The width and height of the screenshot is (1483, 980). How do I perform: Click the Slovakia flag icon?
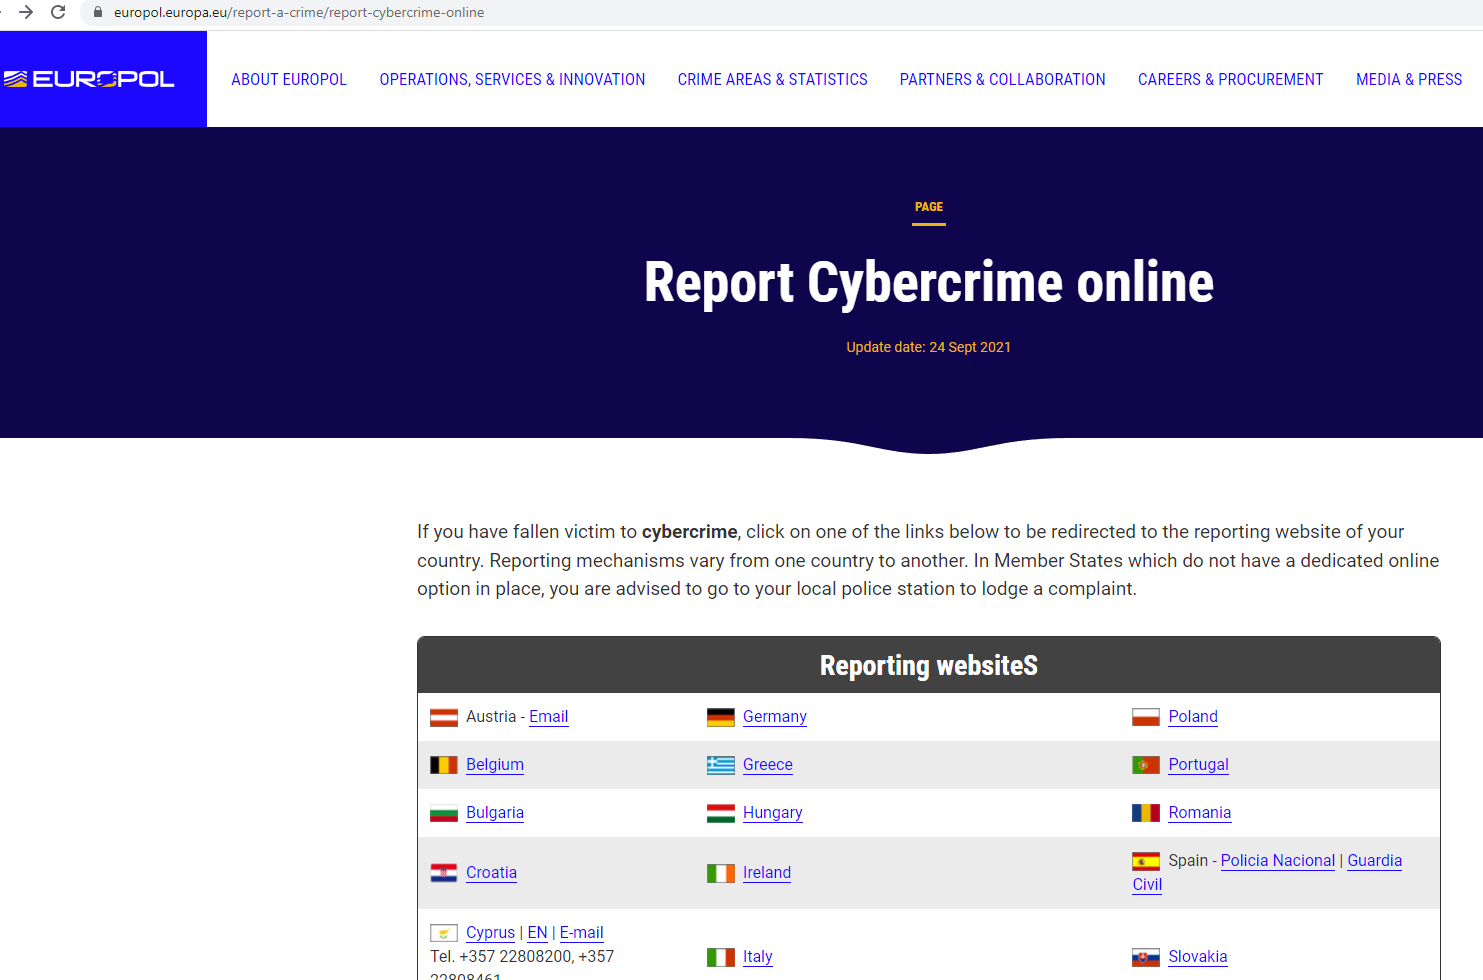tap(1146, 957)
